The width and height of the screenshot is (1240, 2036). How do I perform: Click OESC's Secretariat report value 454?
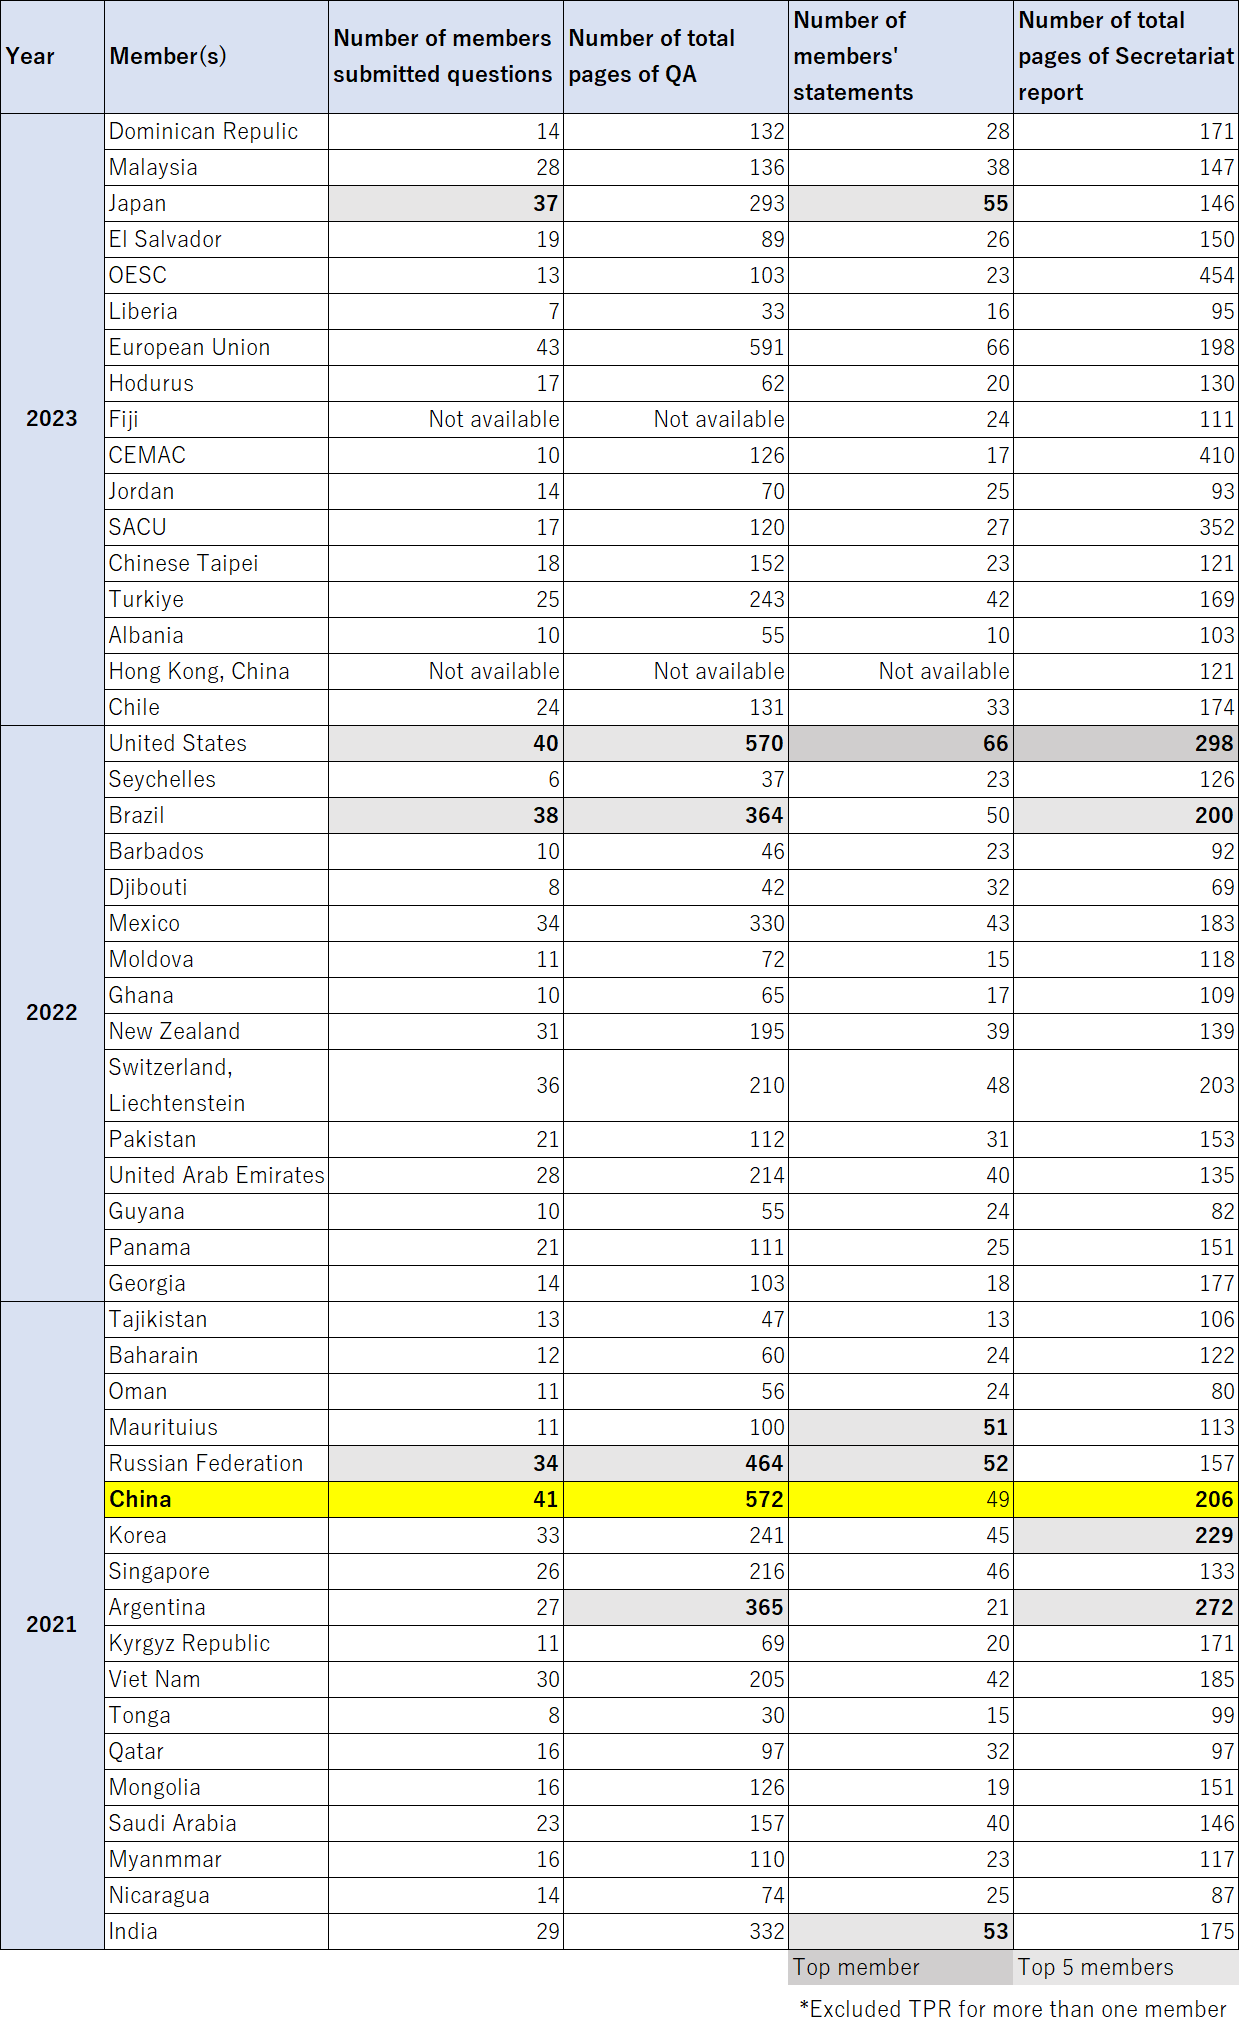pos(1126,276)
